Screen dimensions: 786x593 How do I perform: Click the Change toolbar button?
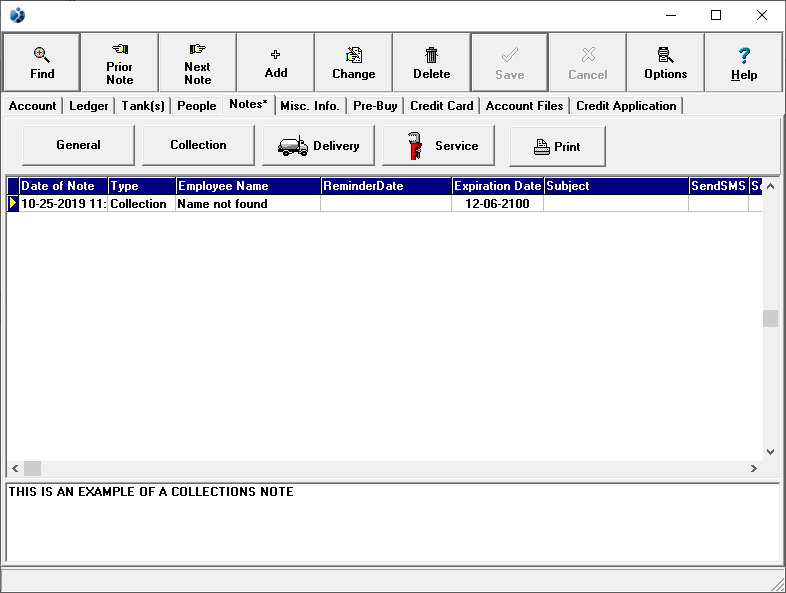[x=353, y=63]
